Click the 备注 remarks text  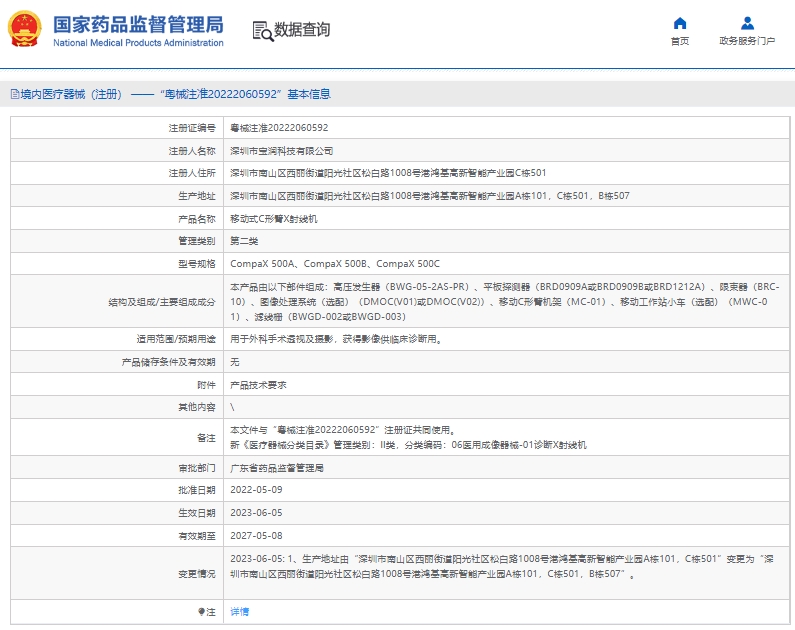click(x=408, y=437)
